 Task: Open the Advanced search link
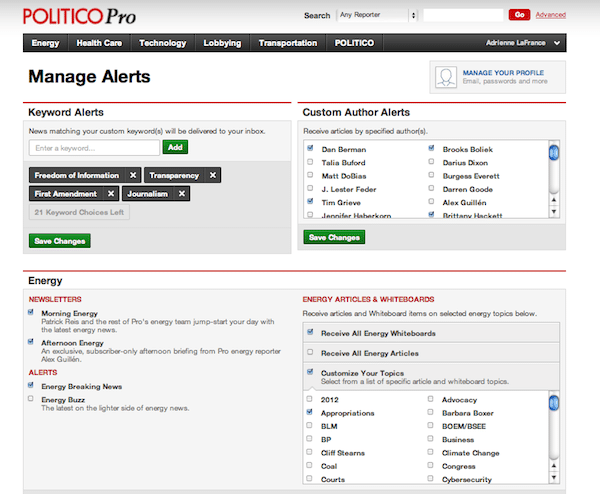click(x=551, y=15)
